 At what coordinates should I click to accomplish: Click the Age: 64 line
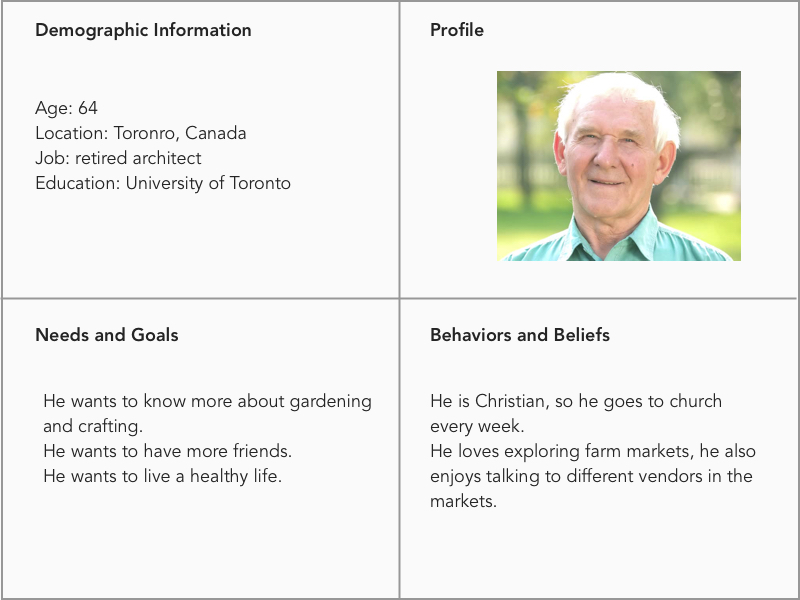(66, 108)
